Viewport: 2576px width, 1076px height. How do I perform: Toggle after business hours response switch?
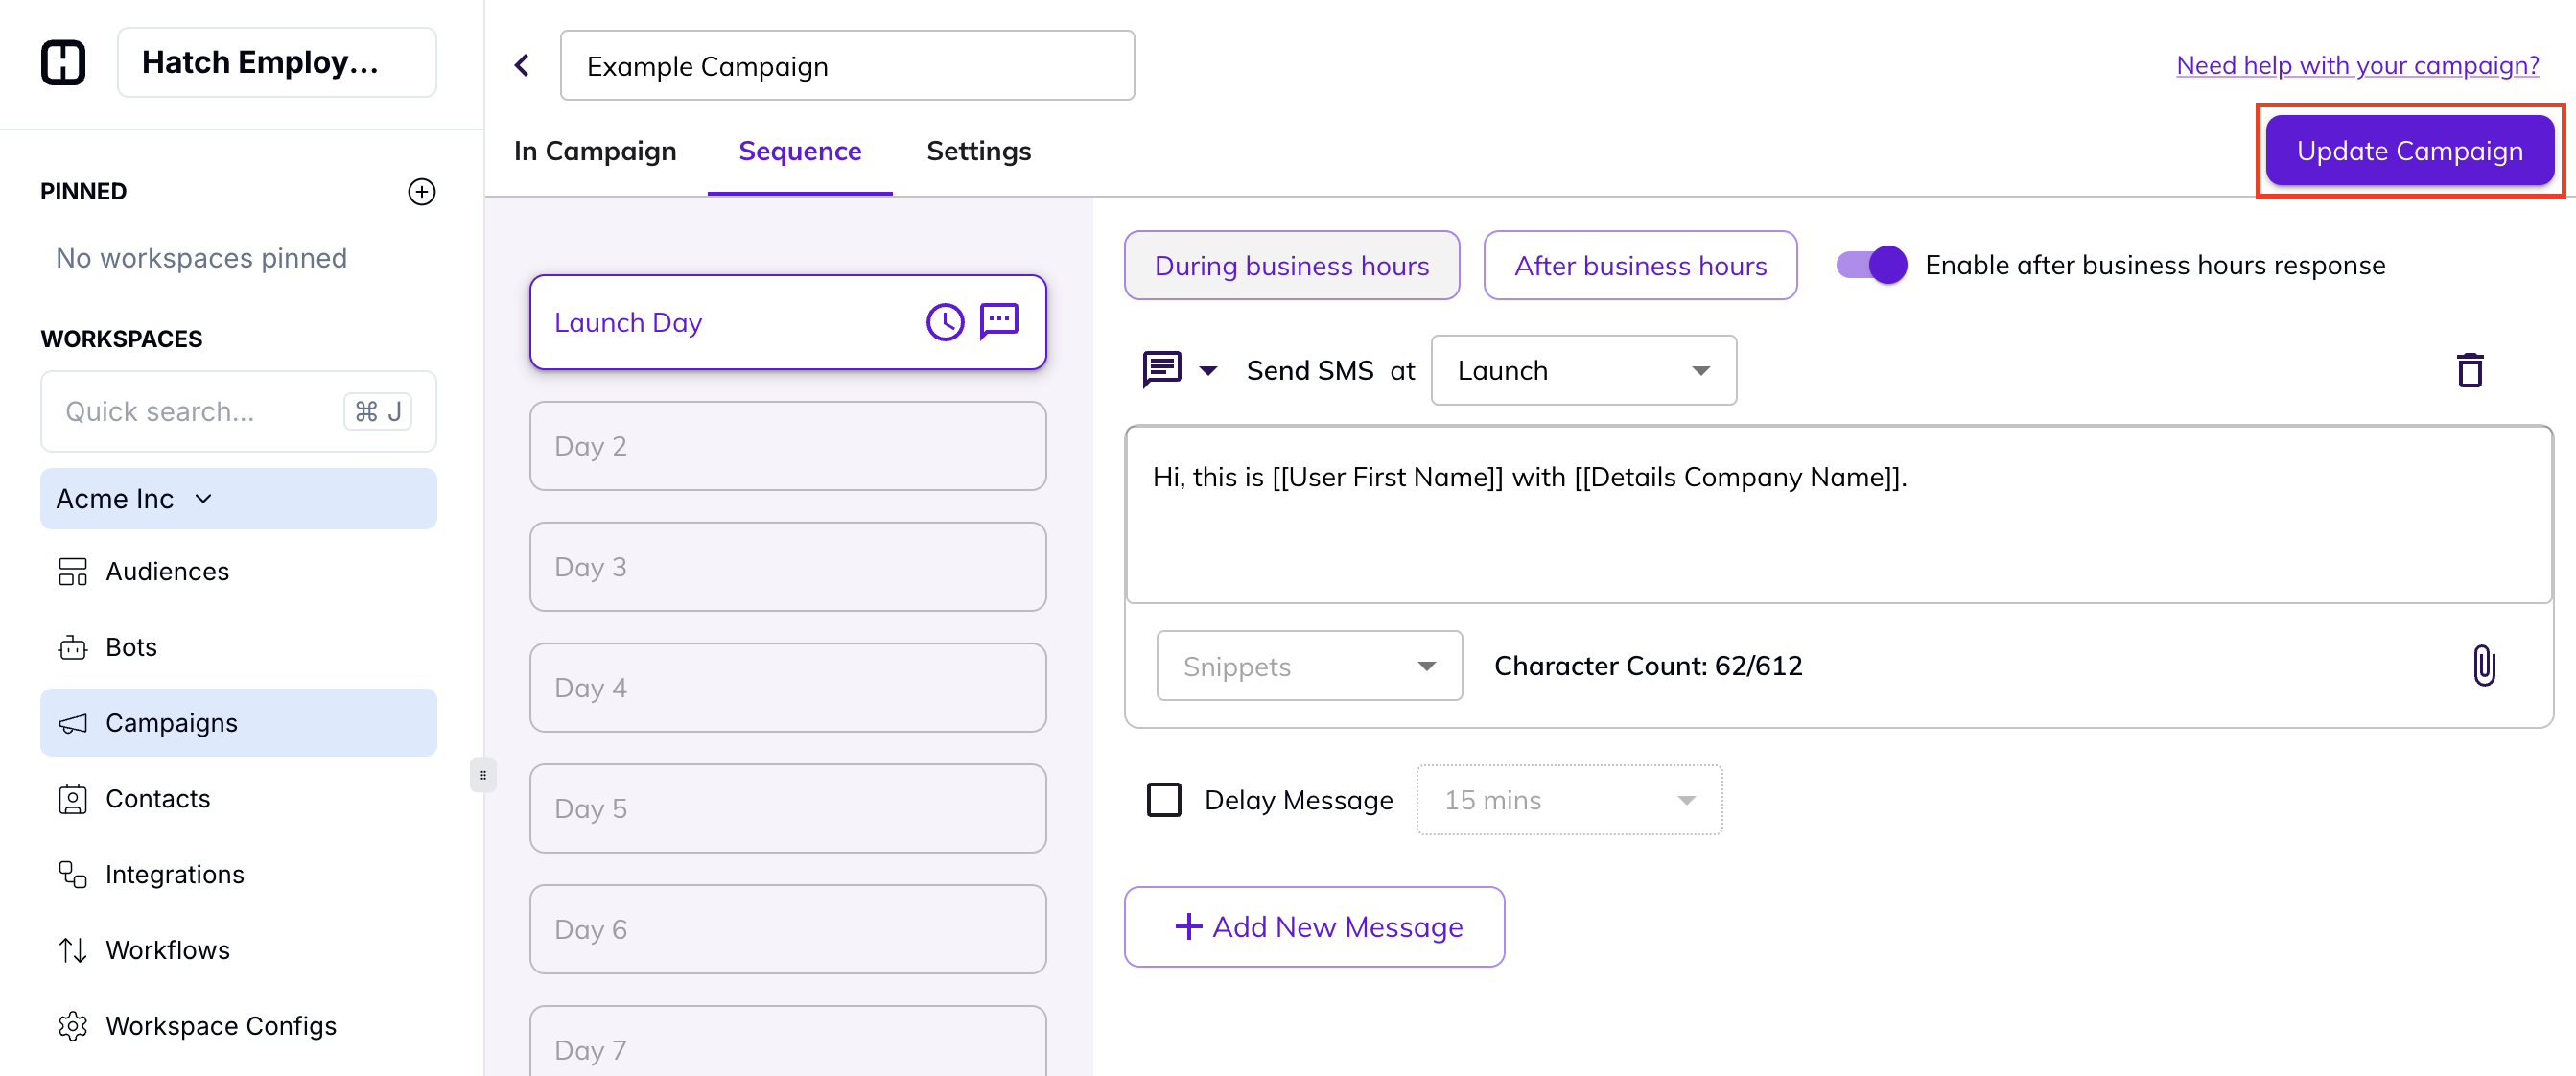1871,265
